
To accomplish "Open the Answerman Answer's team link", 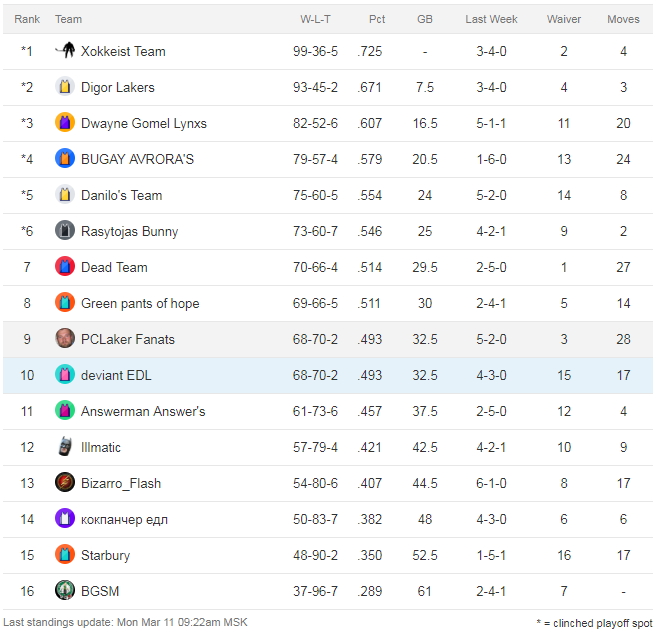I will click(143, 411).
